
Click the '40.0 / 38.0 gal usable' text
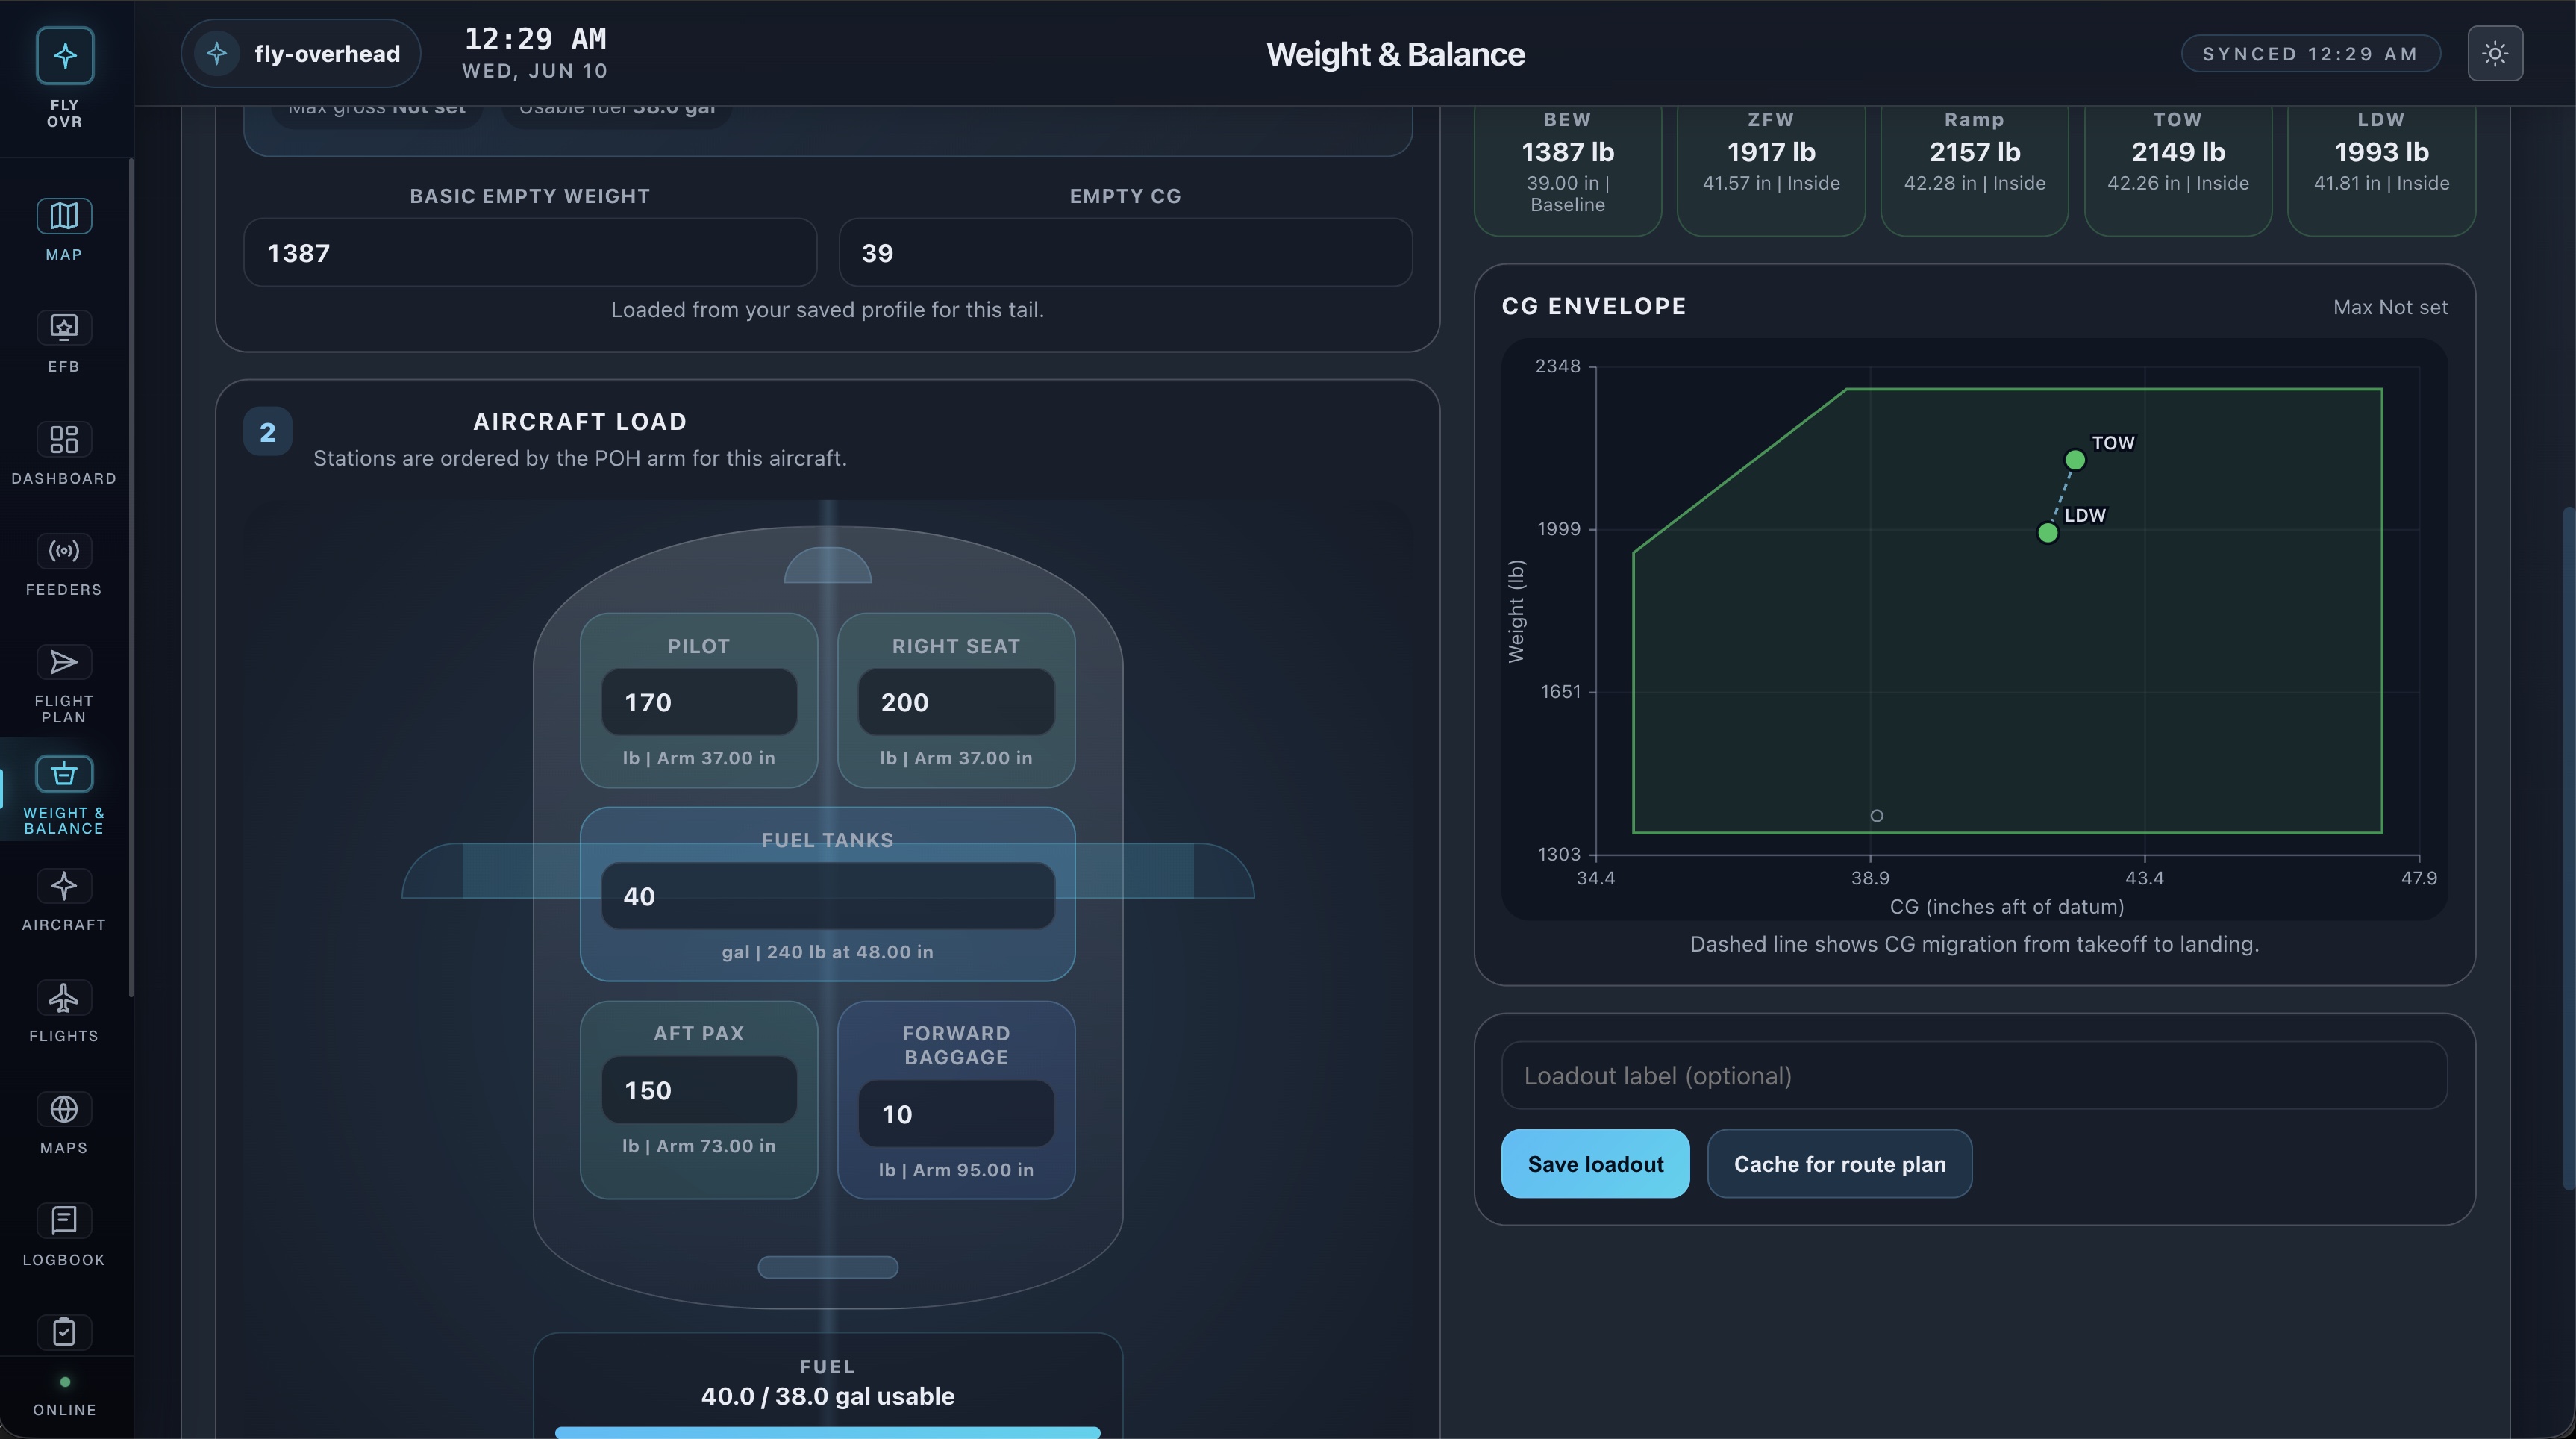click(828, 1396)
